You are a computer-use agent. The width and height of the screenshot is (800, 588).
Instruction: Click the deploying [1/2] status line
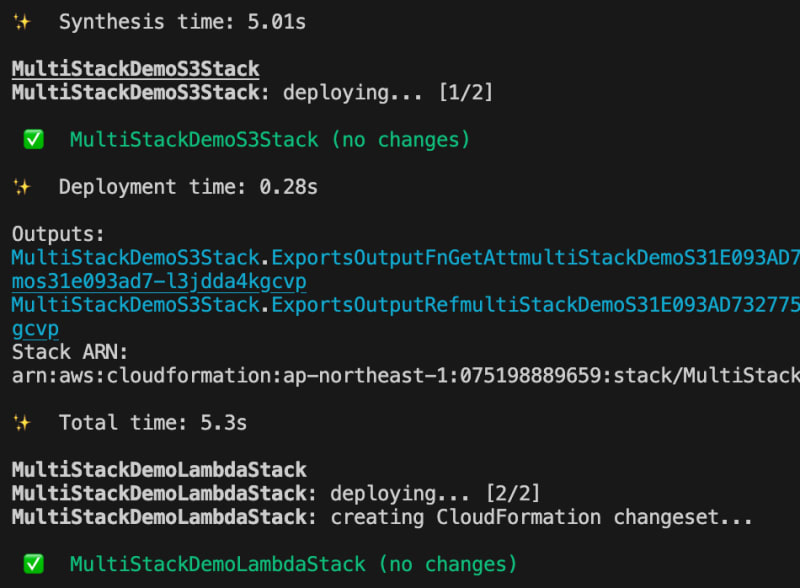pos(252,93)
